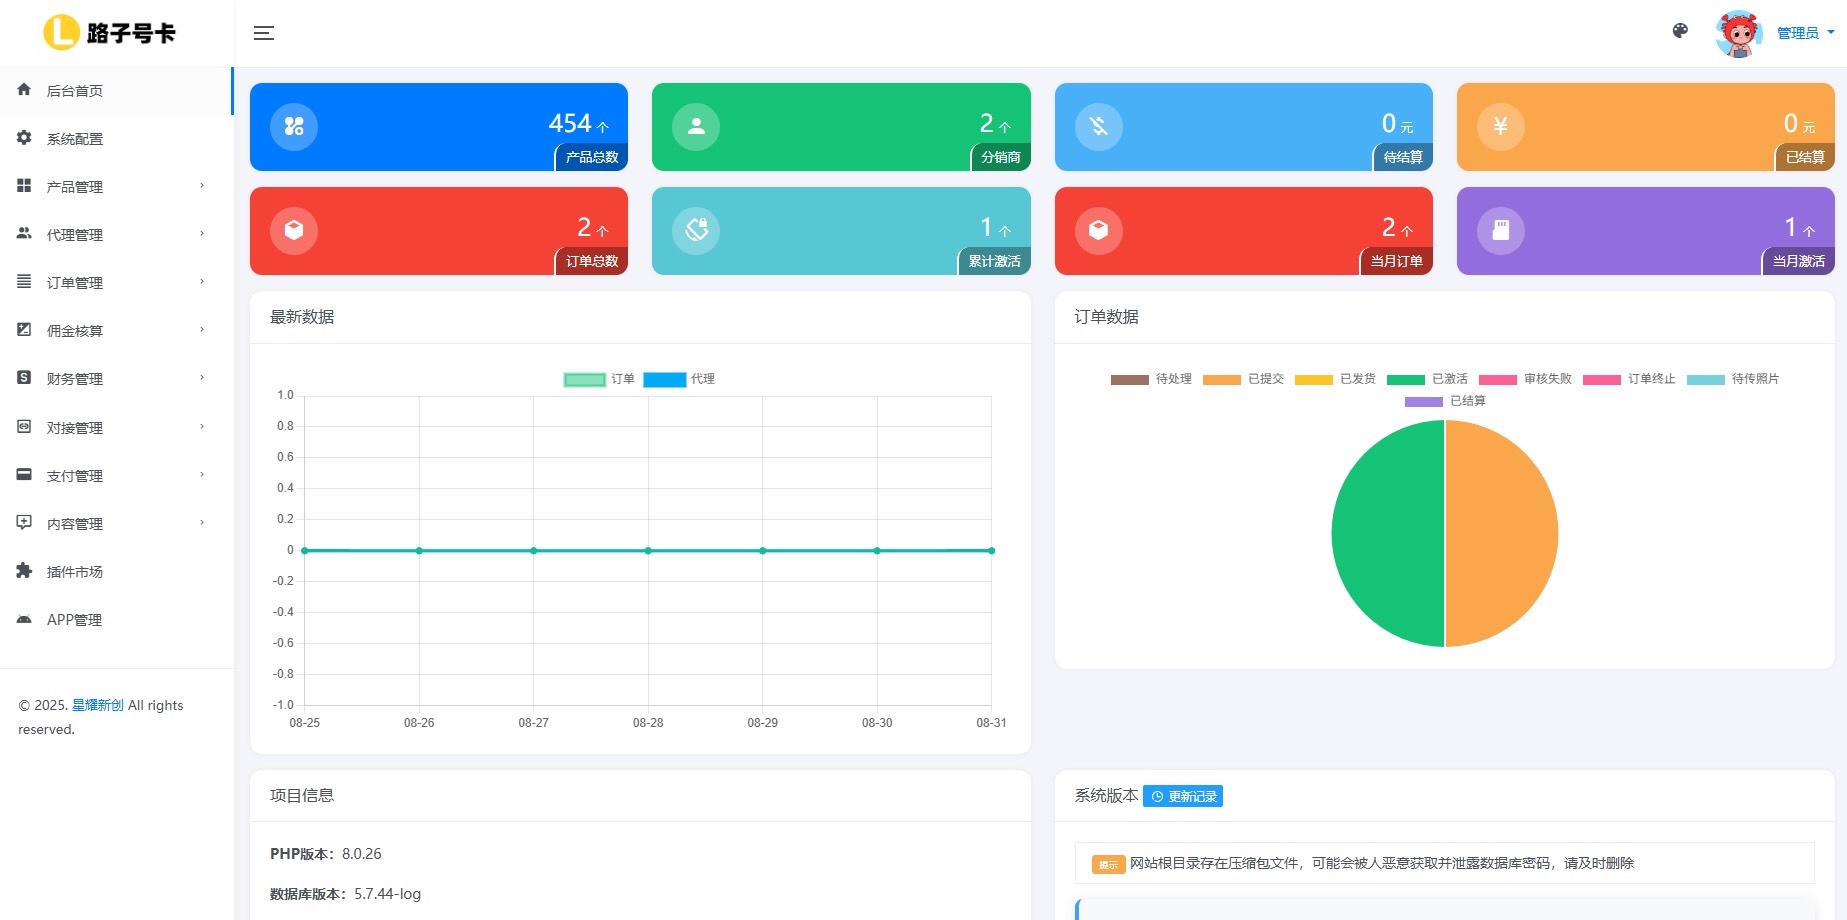Open the theme palette icon
1847x920 pixels.
pyautogui.click(x=1680, y=31)
